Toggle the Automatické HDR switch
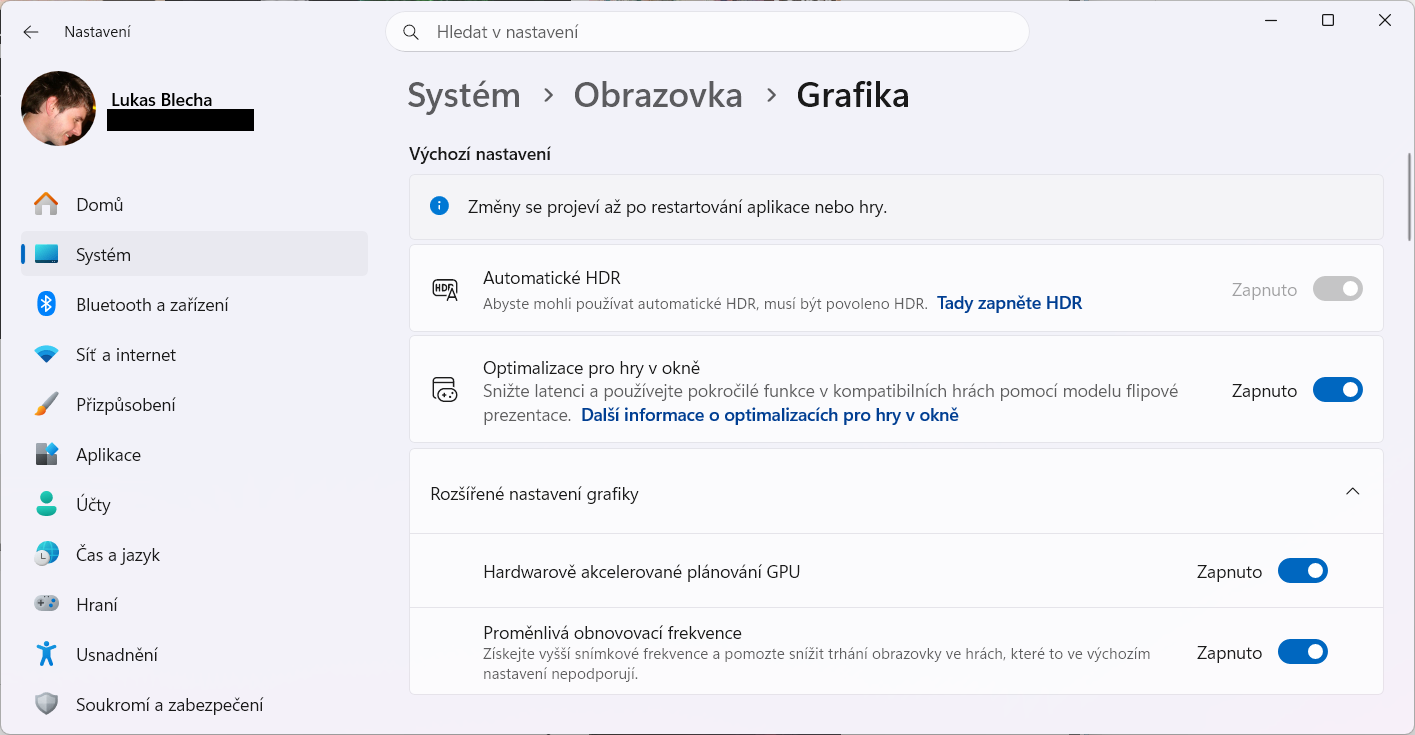 [x=1337, y=289]
